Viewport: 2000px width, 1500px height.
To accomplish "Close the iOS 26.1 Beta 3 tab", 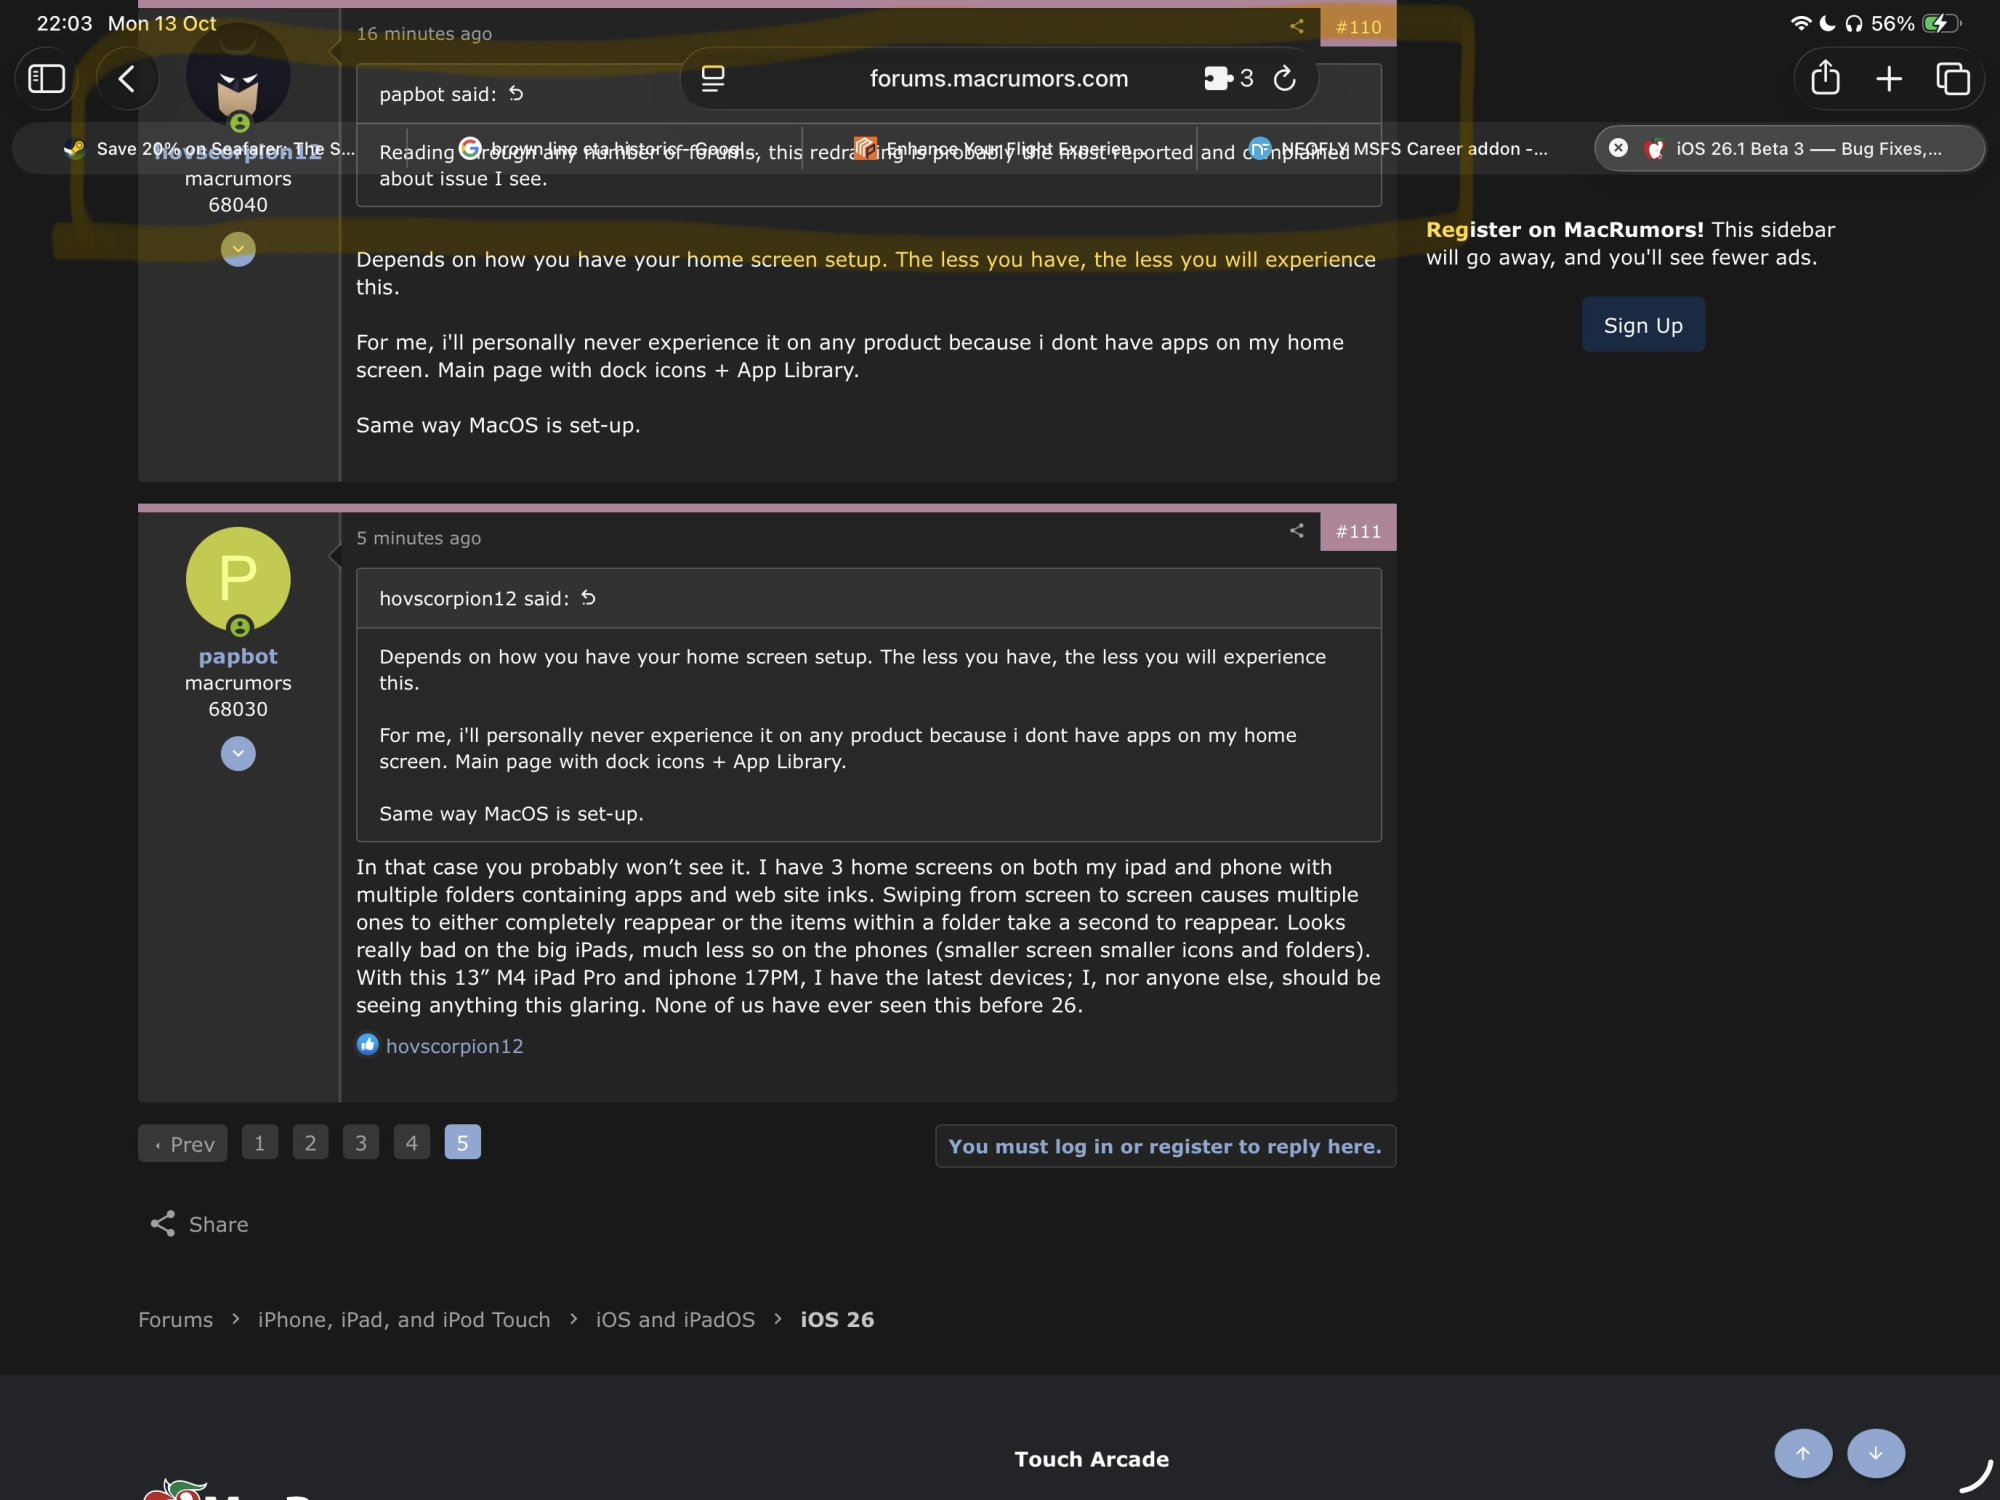I will pos(1618,149).
